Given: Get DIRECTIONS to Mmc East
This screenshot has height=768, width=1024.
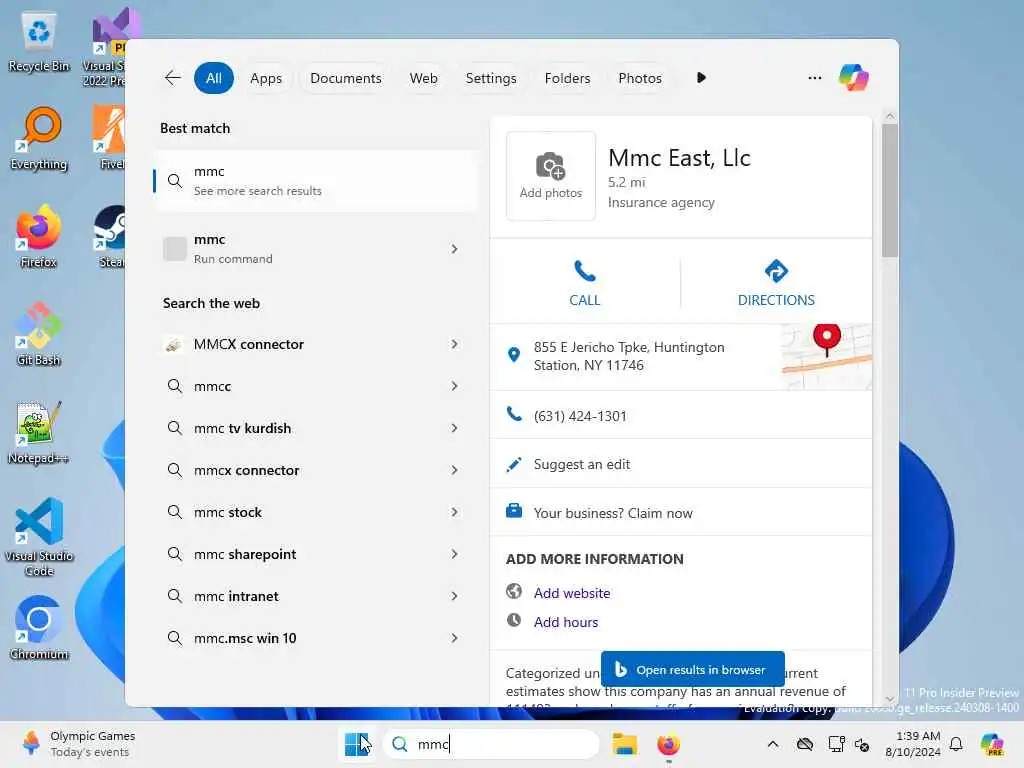Looking at the screenshot, I should point(776,283).
